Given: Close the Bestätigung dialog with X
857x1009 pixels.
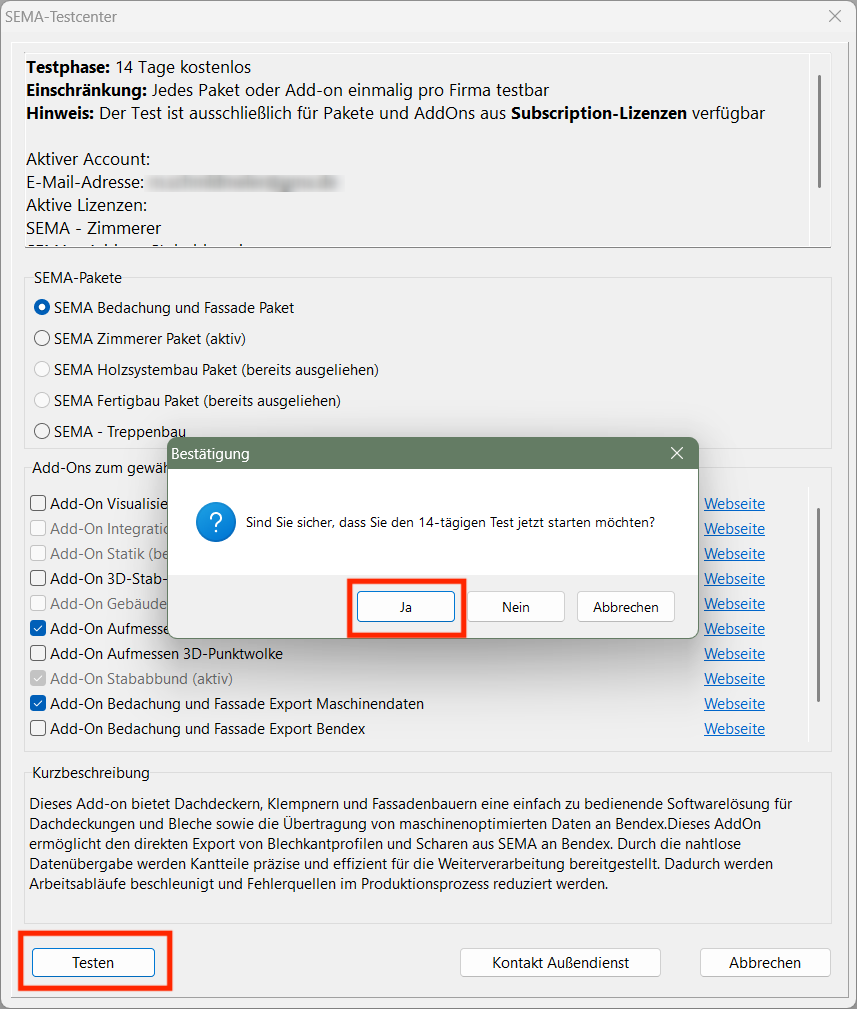Looking at the screenshot, I should (677, 453).
